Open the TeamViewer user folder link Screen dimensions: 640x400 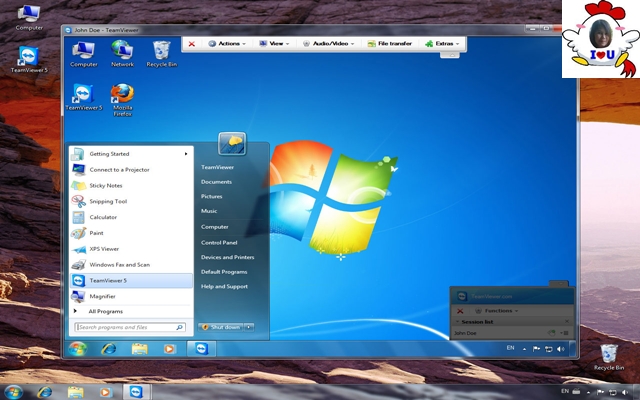click(217, 167)
